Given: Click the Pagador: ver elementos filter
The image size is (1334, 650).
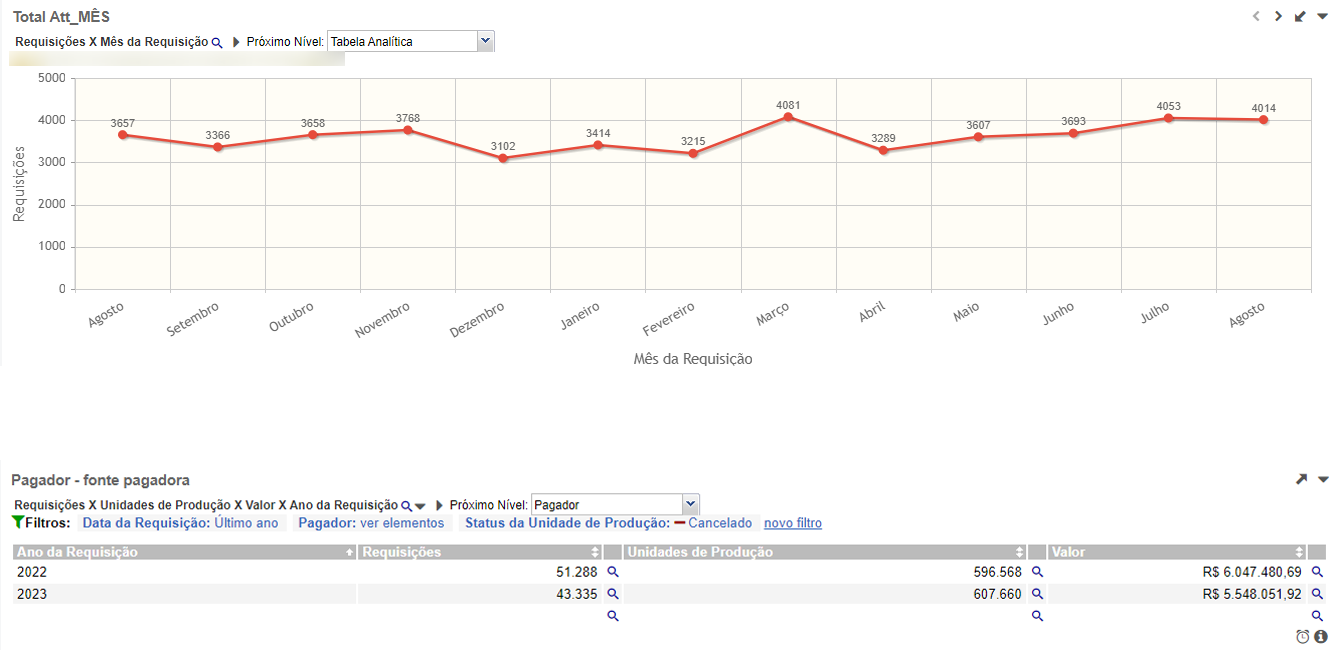Looking at the screenshot, I should click(371, 523).
